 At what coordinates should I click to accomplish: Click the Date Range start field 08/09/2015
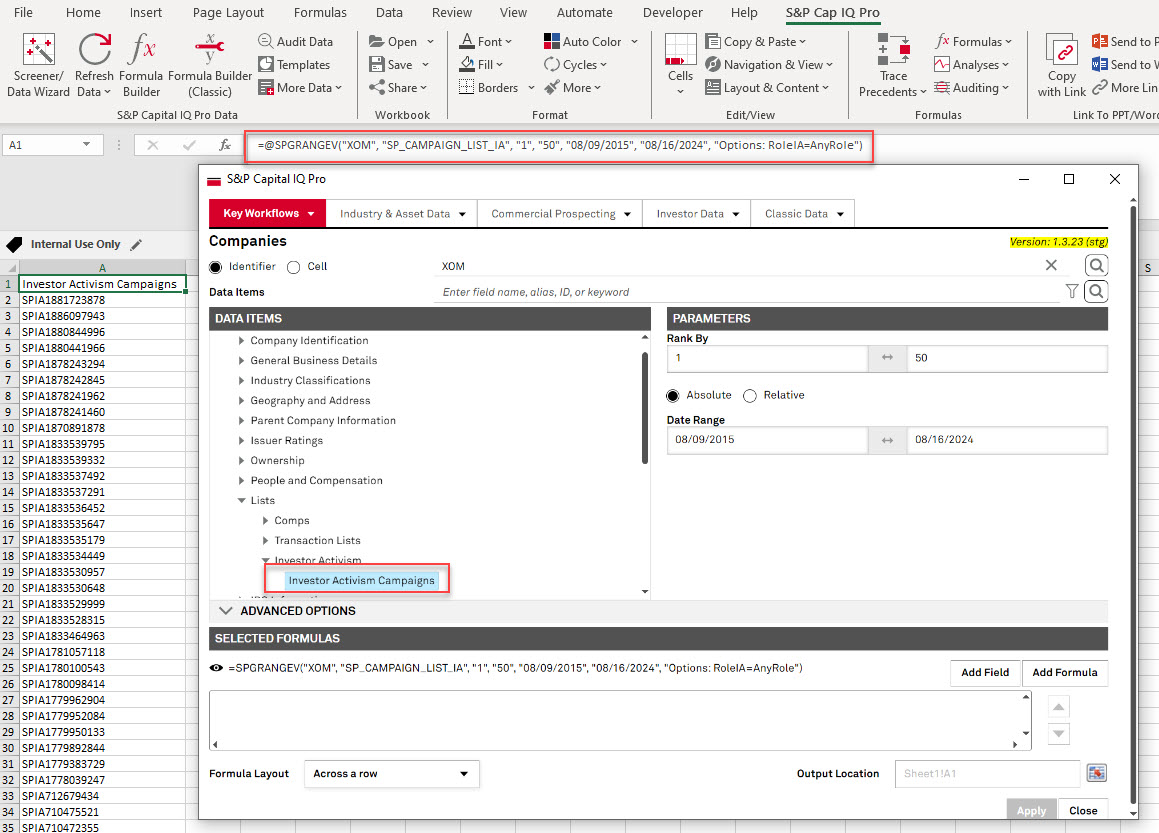pyautogui.click(x=767, y=439)
